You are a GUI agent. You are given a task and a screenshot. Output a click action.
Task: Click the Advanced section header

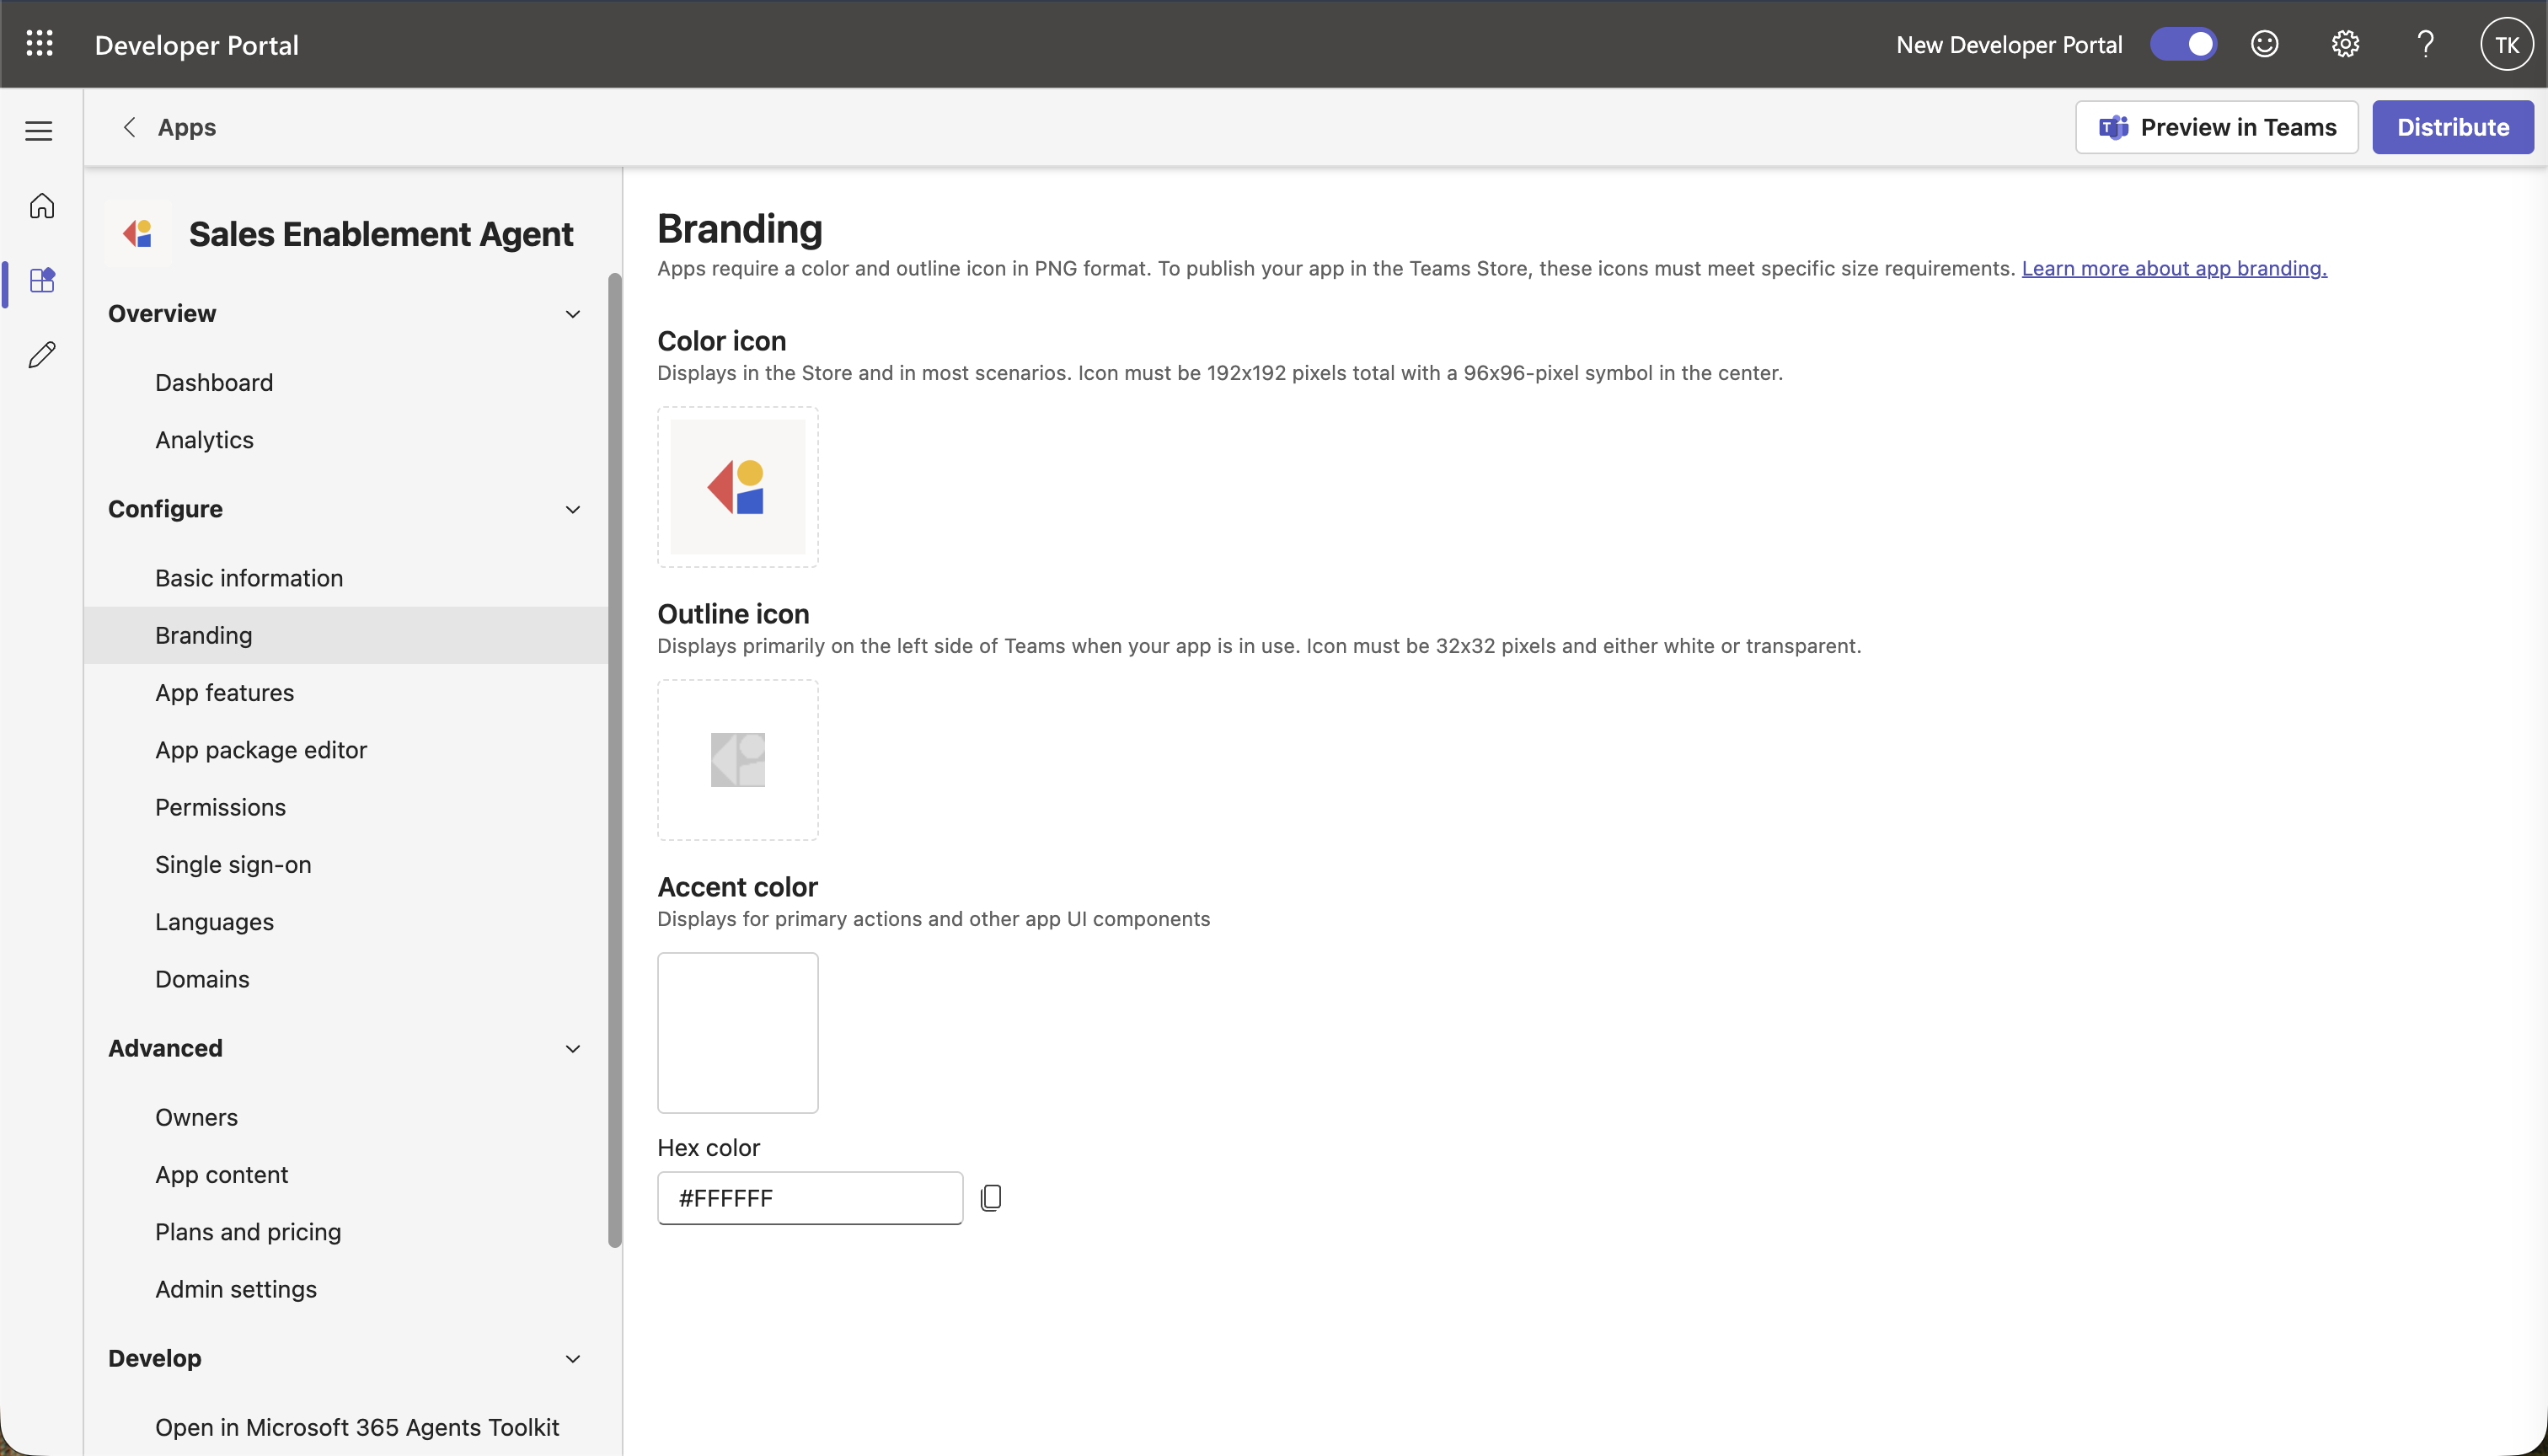coord(165,1049)
